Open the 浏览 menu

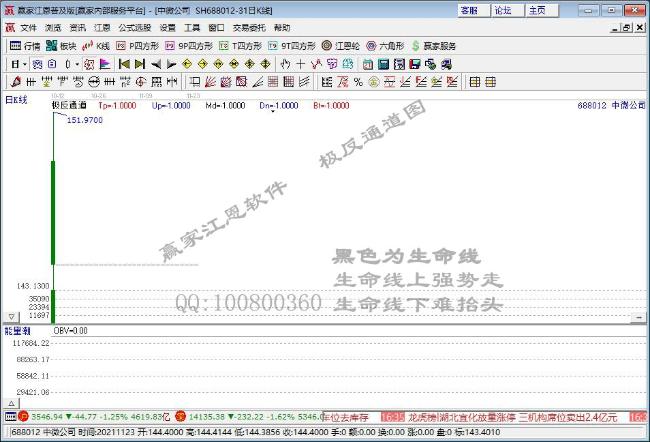click(53, 28)
